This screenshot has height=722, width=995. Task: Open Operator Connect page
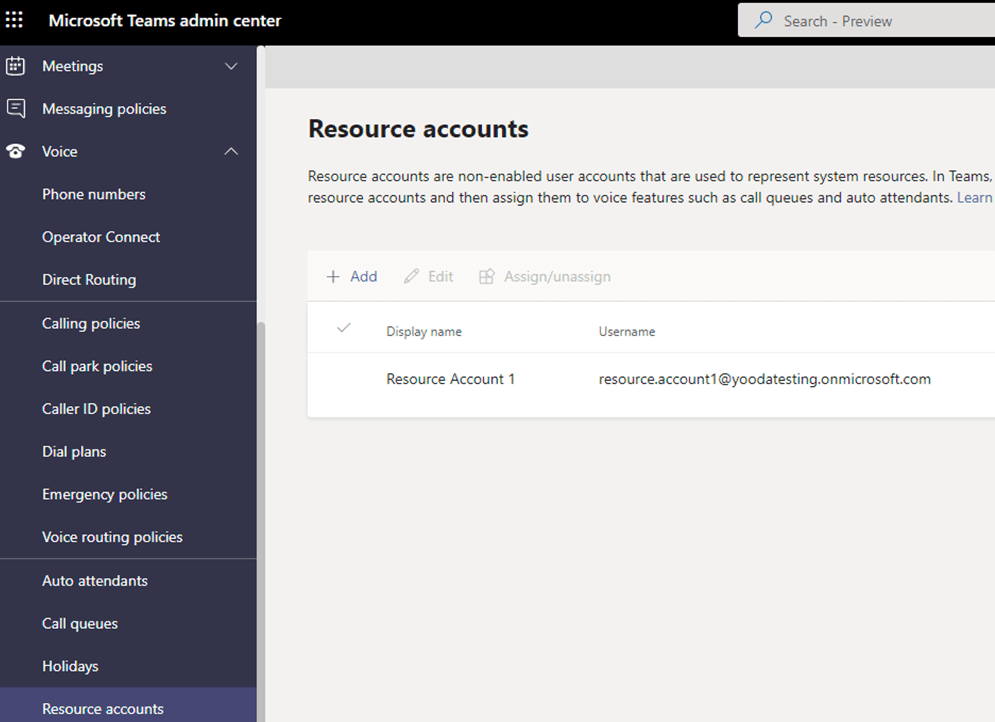point(101,237)
